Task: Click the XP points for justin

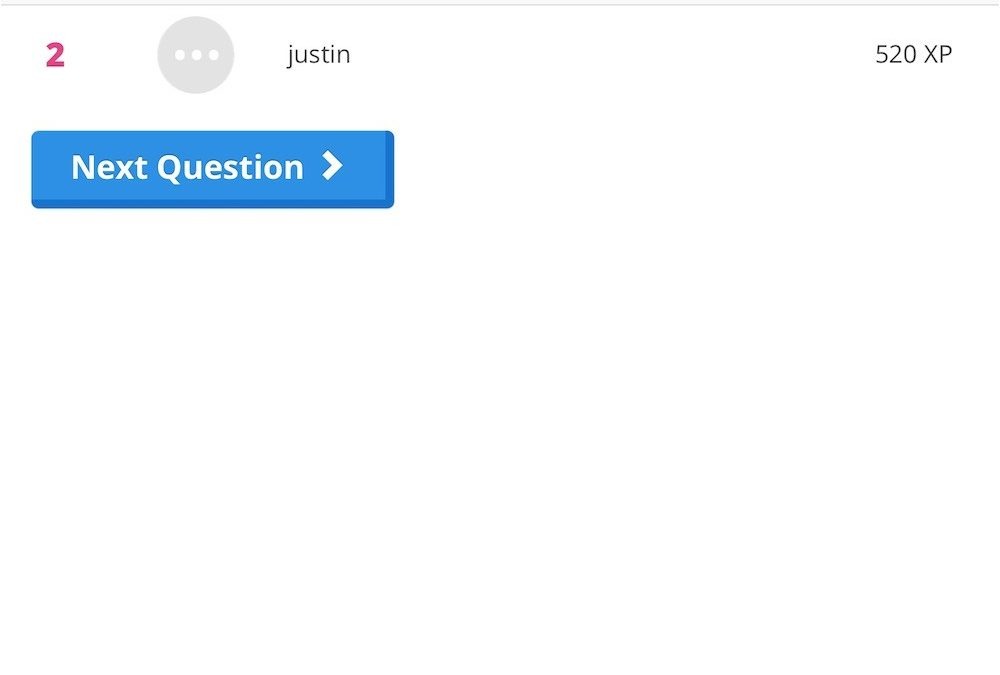Action: (913, 54)
